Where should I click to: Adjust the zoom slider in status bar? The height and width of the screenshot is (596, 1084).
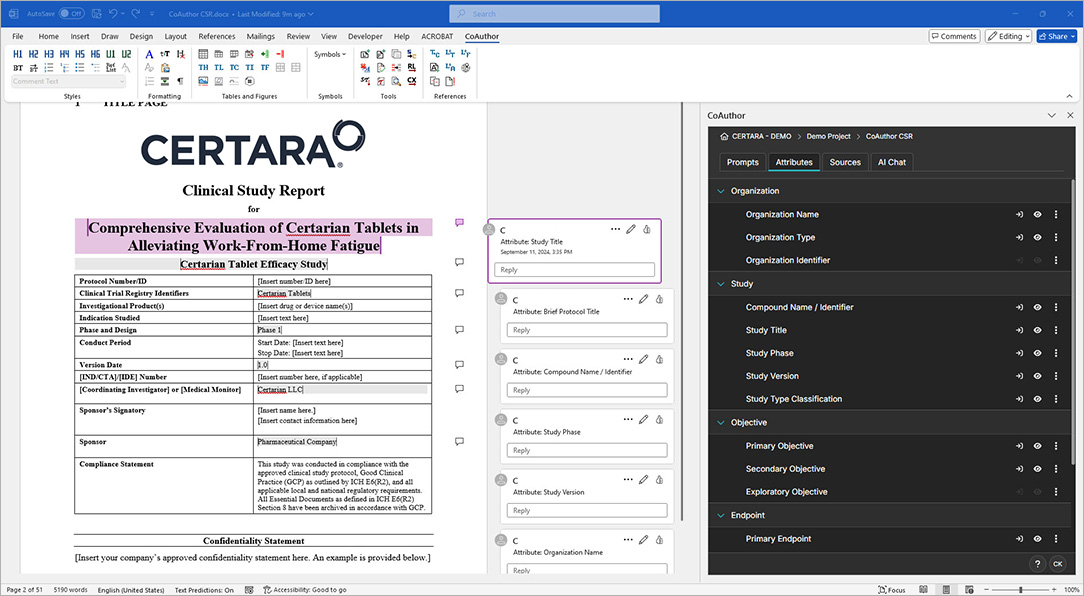click(x=1019, y=590)
